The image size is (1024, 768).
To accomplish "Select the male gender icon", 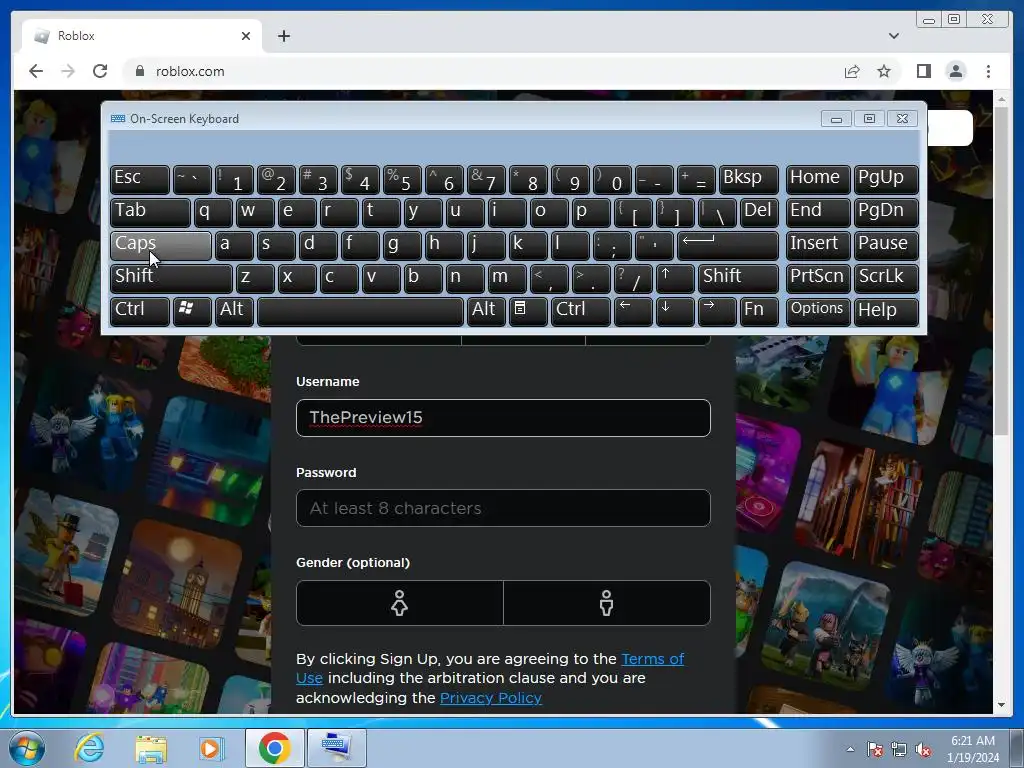I will point(607,603).
